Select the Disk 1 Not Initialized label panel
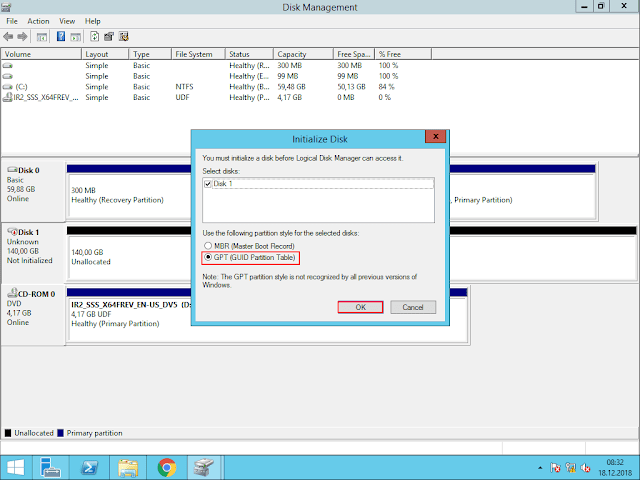Viewport: 640px width, 480px height. [x=33, y=252]
